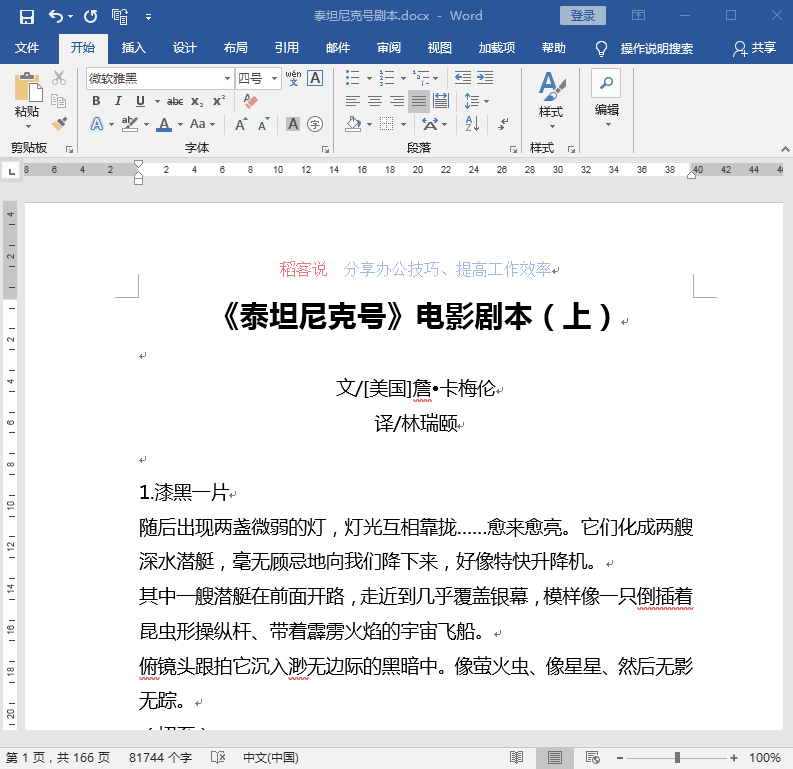Toggle Strikethrough (abc) formatting
Image resolution: width=793 pixels, height=769 pixels.
coord(175,102)
